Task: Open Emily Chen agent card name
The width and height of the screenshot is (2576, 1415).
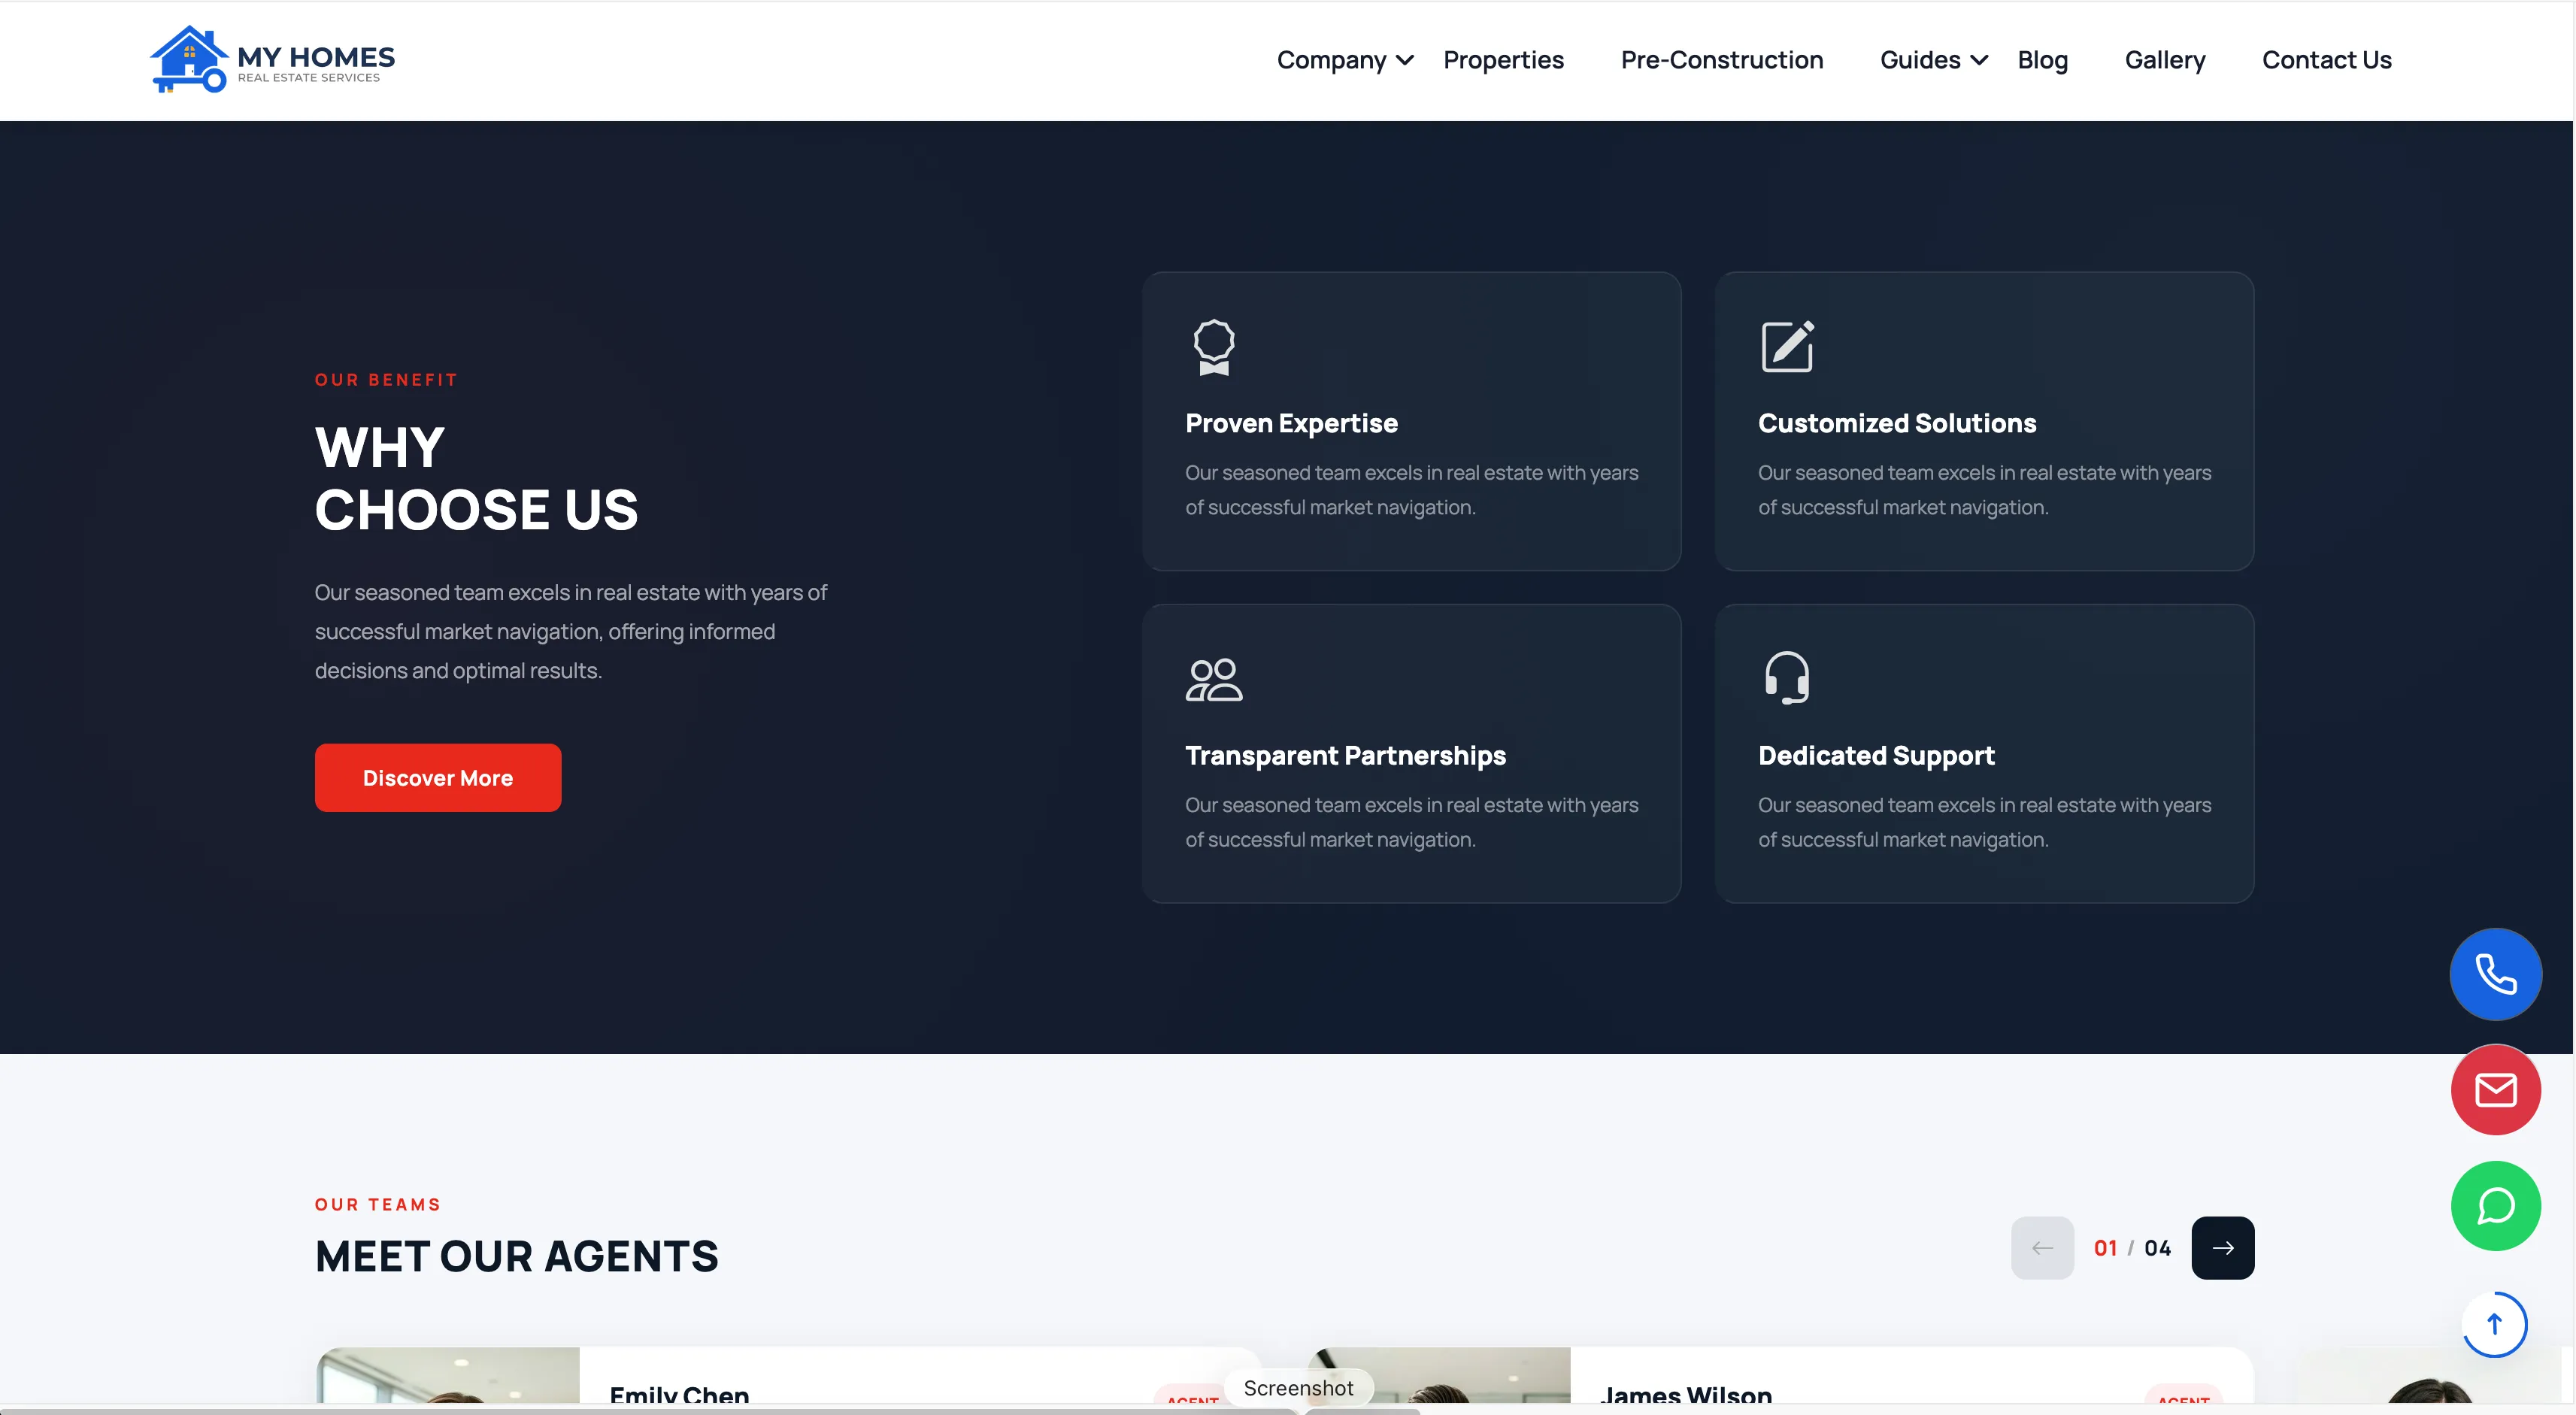Action: tap(679, 1394)
